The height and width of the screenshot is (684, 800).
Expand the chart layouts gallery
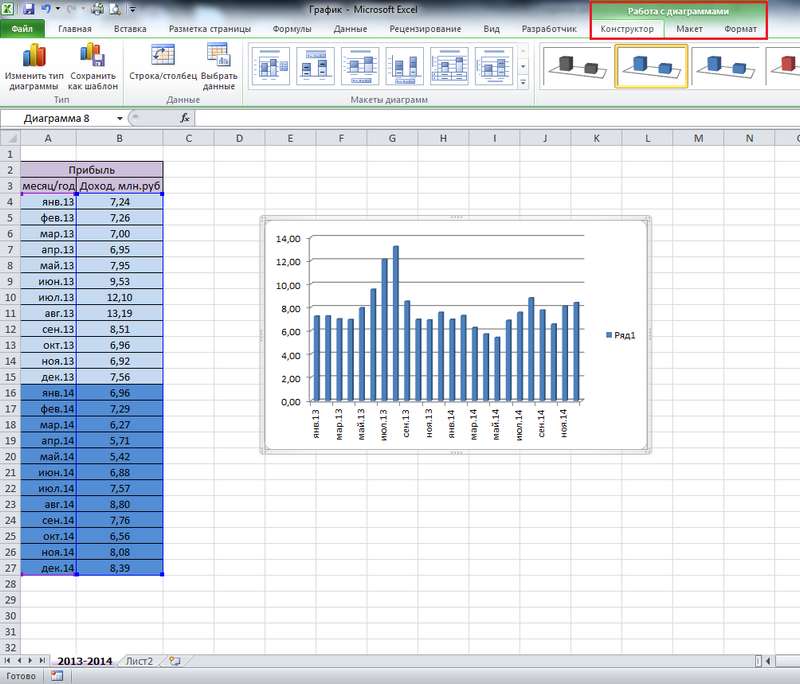point(523,82)
